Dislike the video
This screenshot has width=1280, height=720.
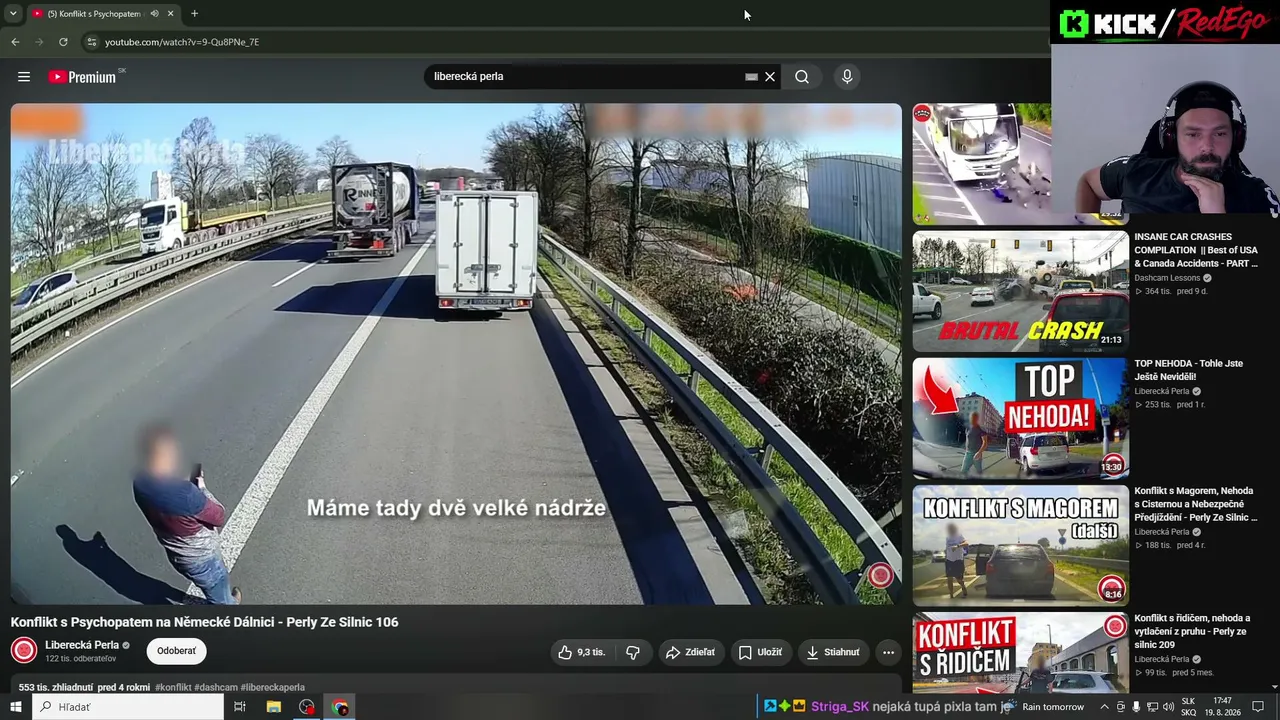[x=633, y=652]
